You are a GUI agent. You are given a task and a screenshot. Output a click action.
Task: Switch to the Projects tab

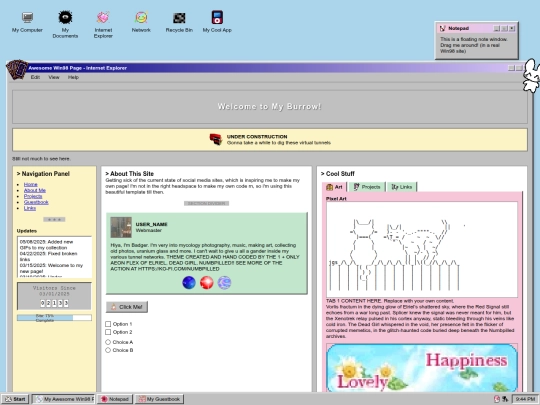367,187
